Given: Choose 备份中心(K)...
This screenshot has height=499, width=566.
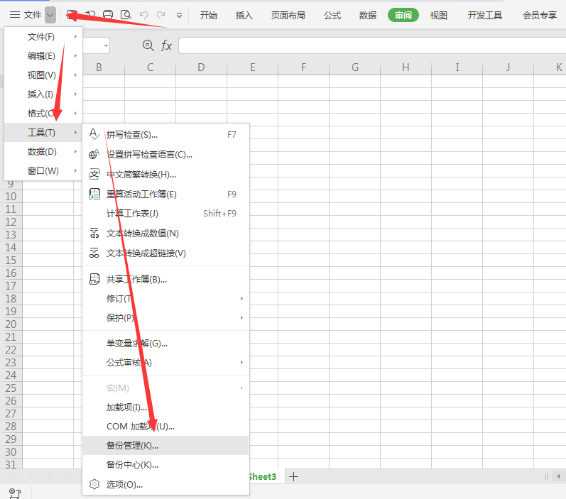Looking at the screenshot, I should coord(166,465).
